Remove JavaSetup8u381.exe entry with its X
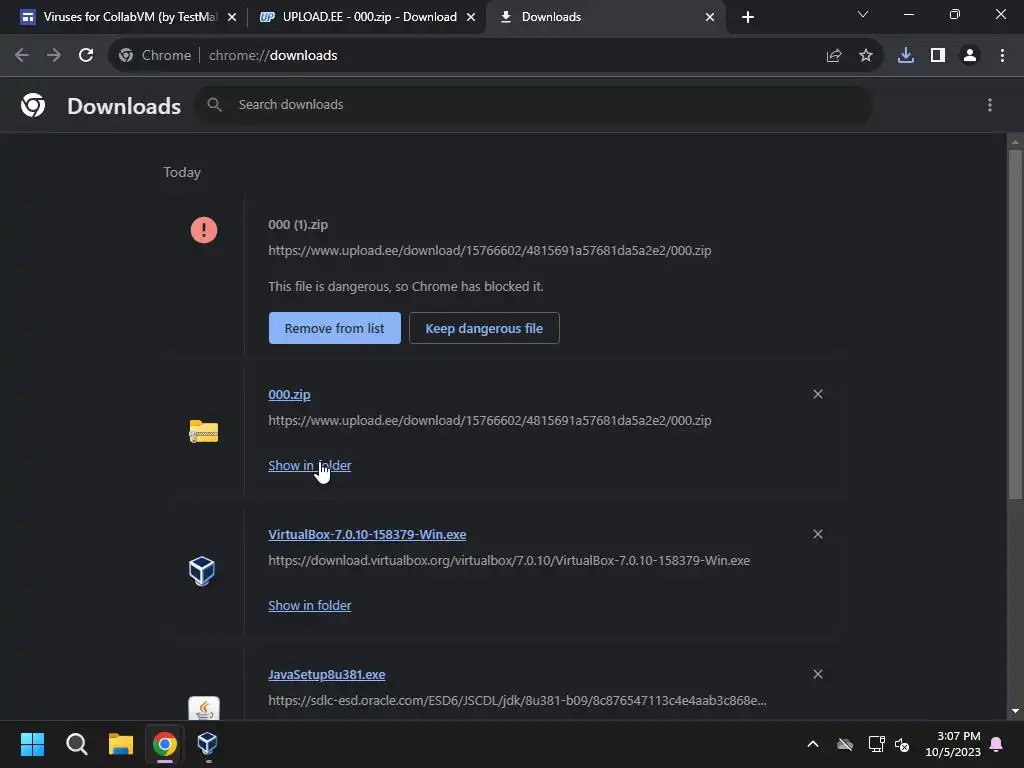Screen dimensions: 1024x768 click(x=818, y=674)
